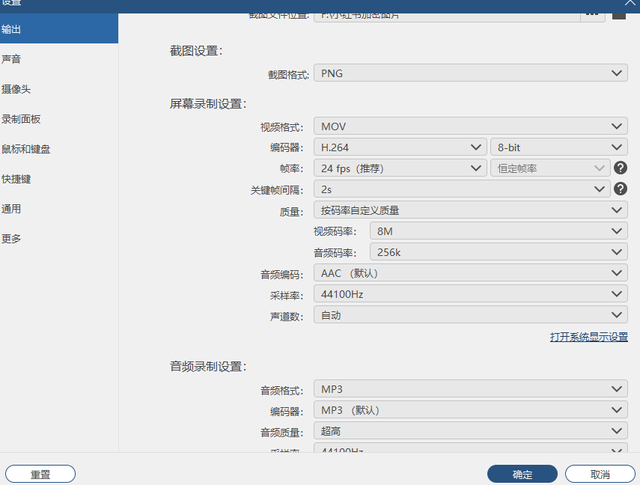Switch to the 声音 settings tab
Screen dimensions: 640x485
pyautogui.click(x=59, y=59)
